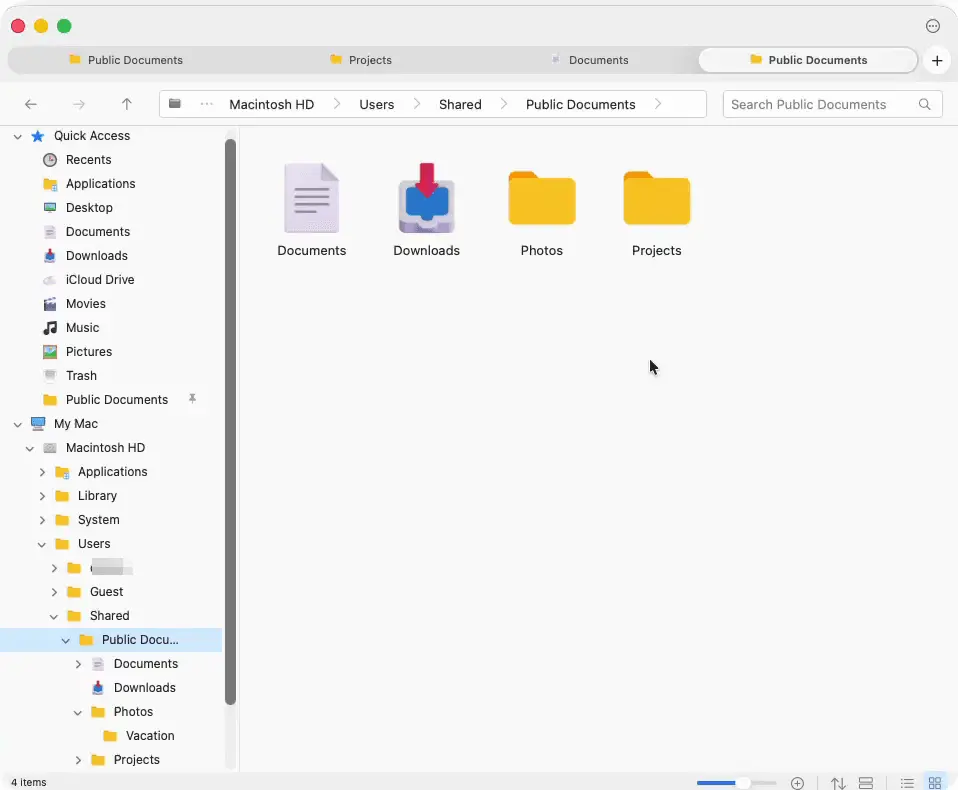
Task: Go forward with the right arrow
Action: click(78, 104)
